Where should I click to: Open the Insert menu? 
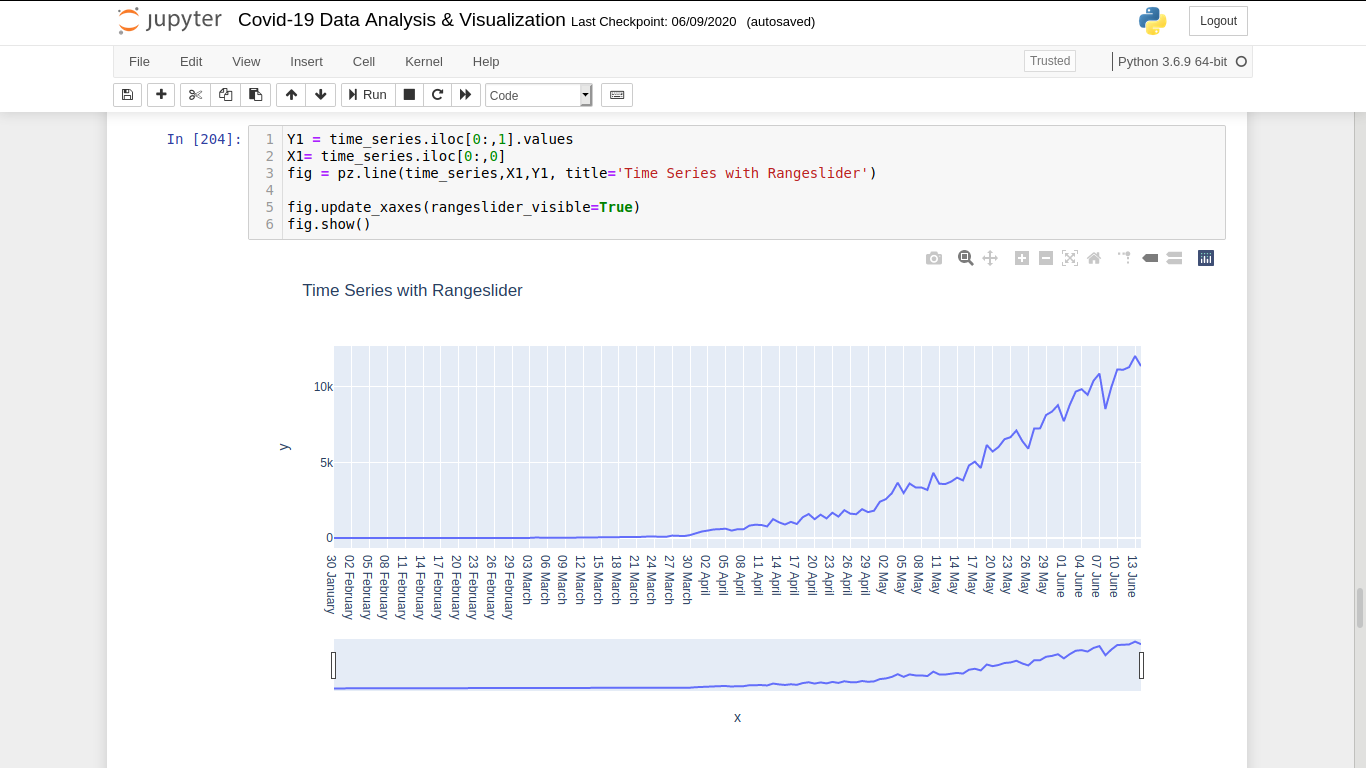(x=306, y=61)
